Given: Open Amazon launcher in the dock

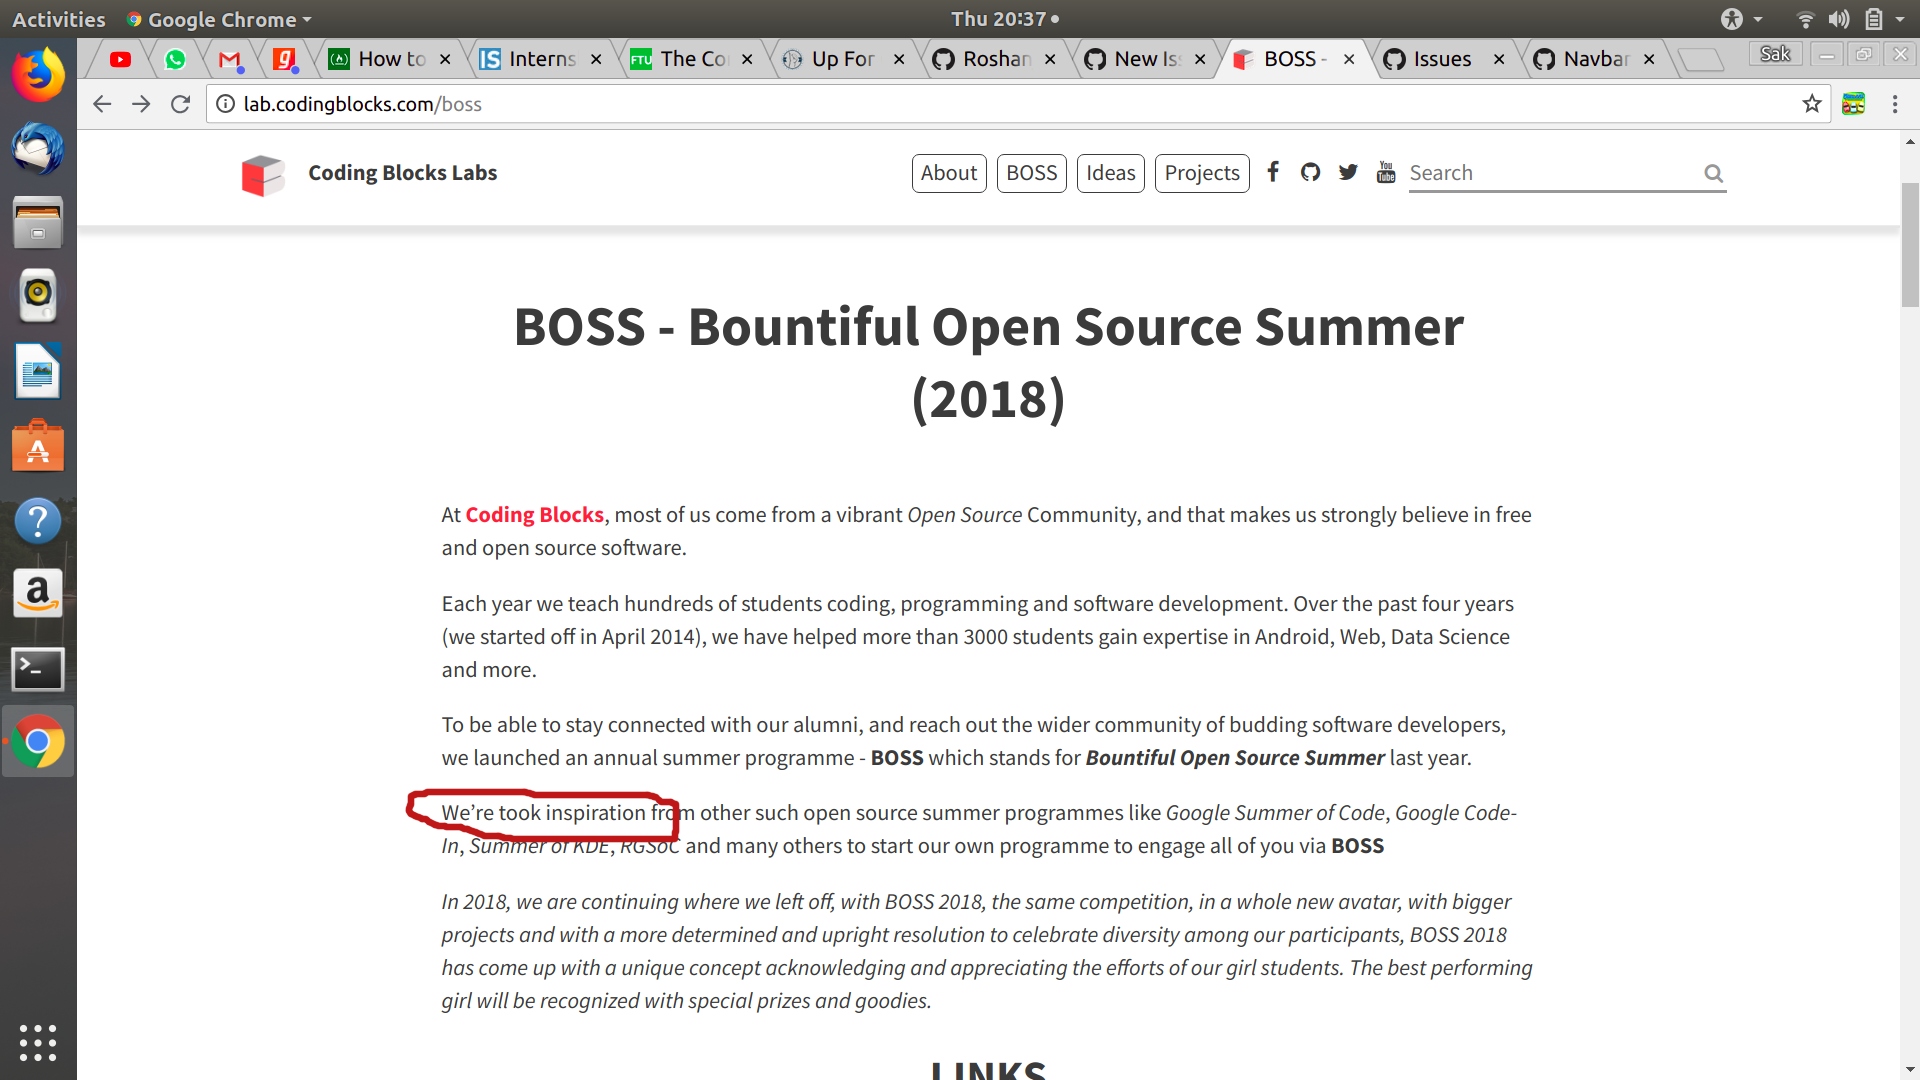Looking at the screenshot, I should (x=38, y=594).
